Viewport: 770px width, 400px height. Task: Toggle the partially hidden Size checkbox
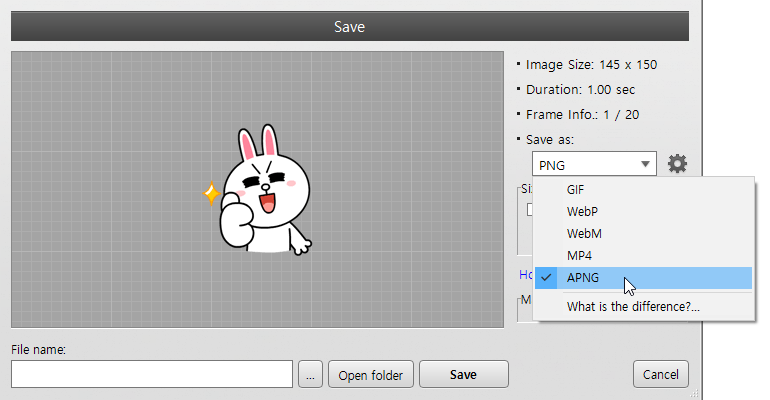pyautogui.click(x=530, y=210)
